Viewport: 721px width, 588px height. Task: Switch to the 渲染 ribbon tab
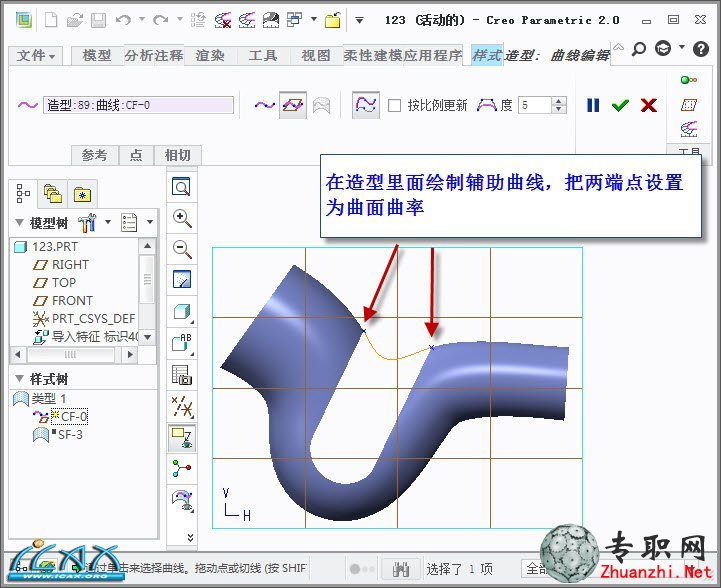[x=210, y=56]
